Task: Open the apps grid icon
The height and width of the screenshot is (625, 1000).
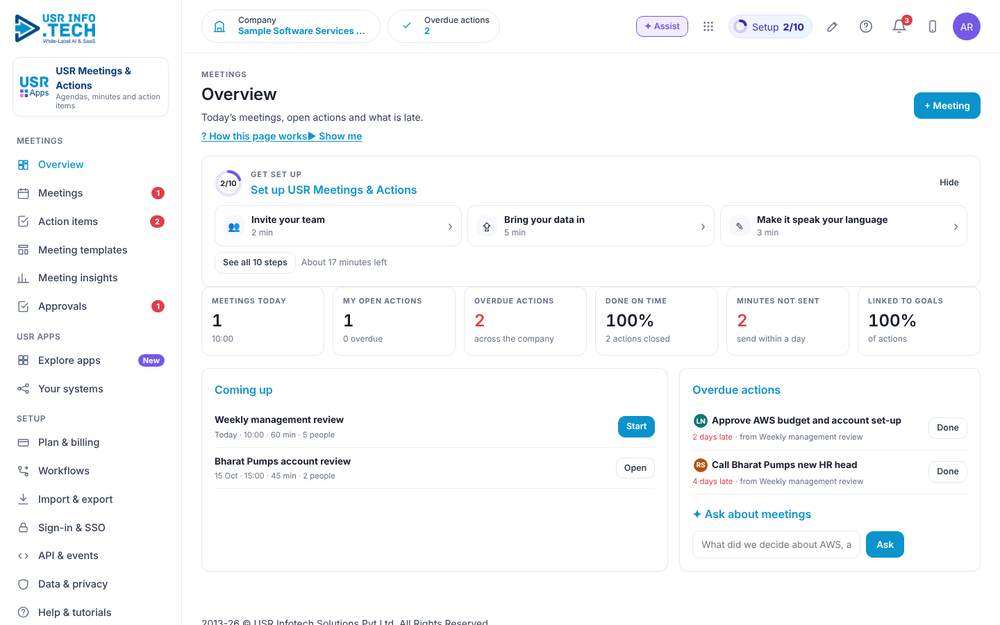Action: (708, 27)
